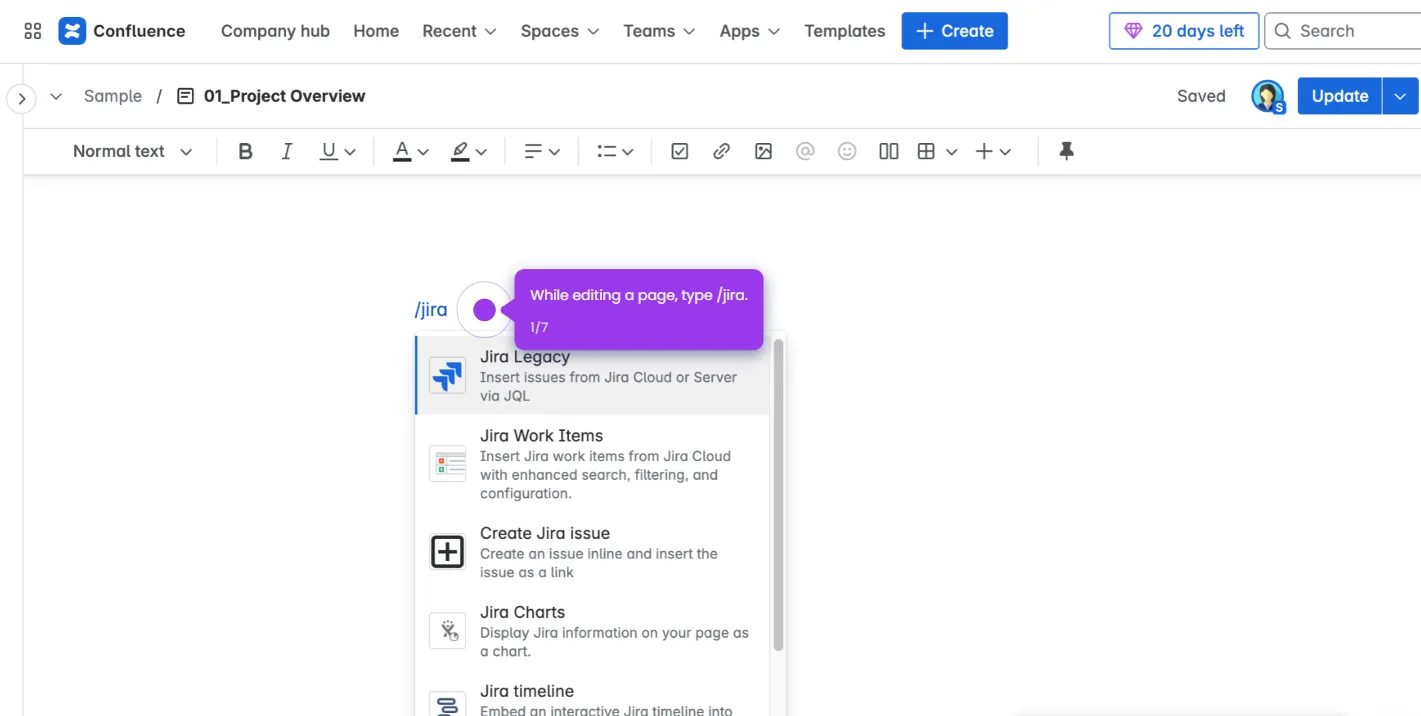Image resolution: width=1421 pixels, height=716 pixels.
Task: Click the popup list scrollbar
Action: [778, 495]
